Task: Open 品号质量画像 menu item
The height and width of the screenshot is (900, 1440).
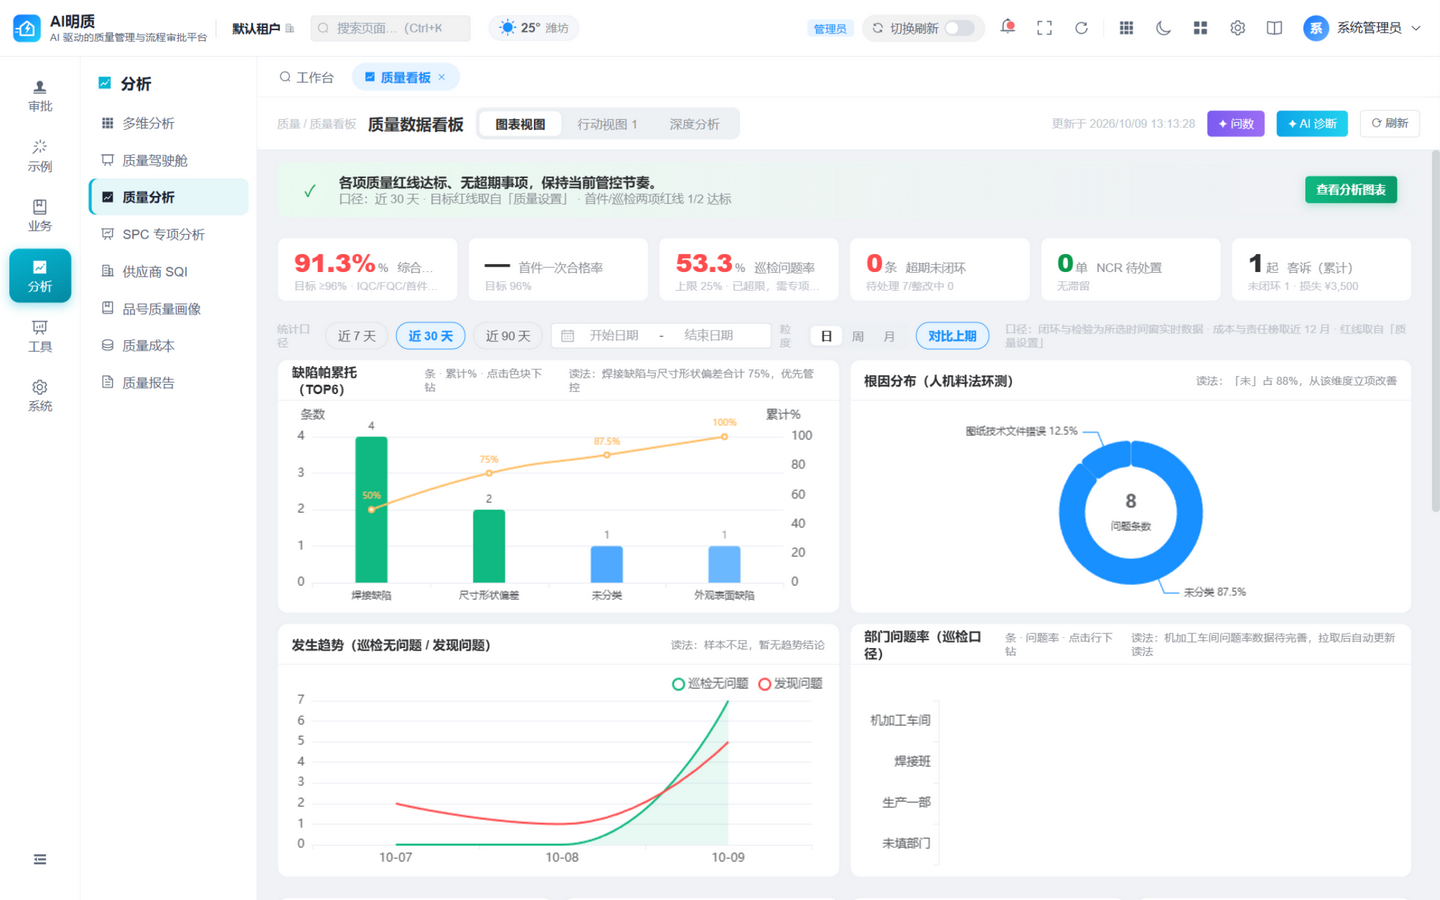Action: pyautogui.click(x=169, y=309)
